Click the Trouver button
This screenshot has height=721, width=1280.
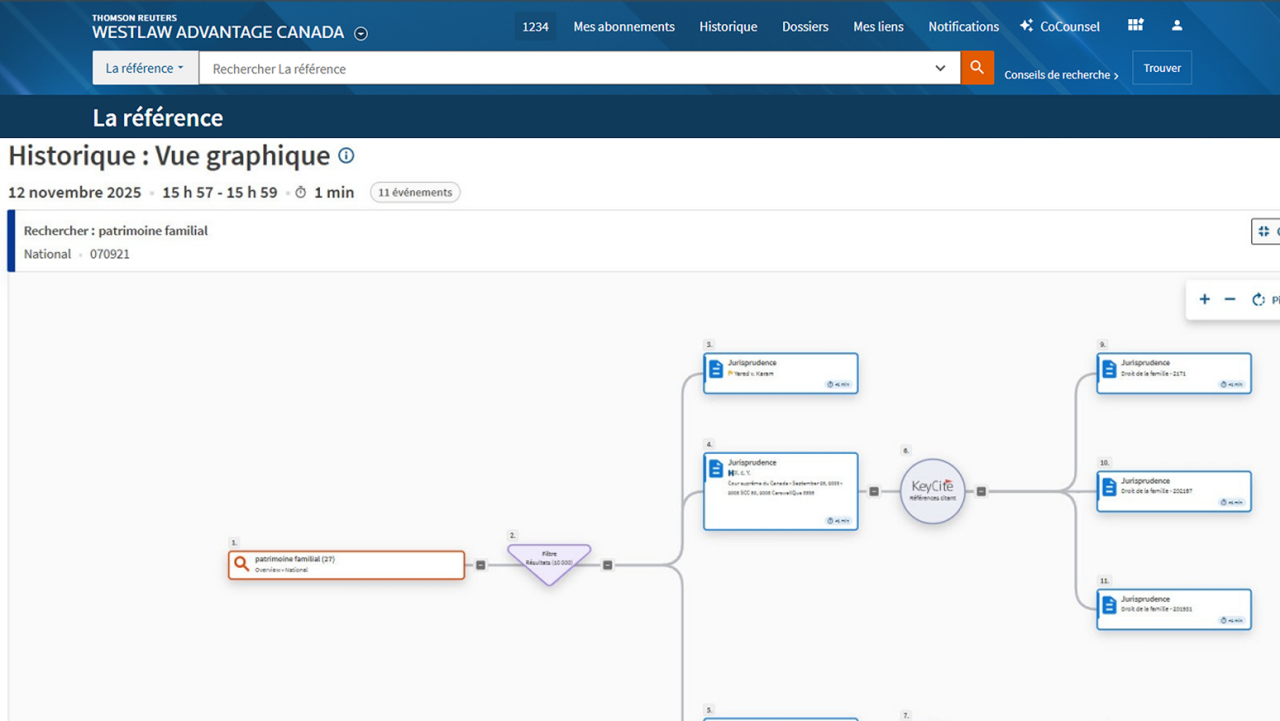pyautogui.click(x=1161, y=68)
